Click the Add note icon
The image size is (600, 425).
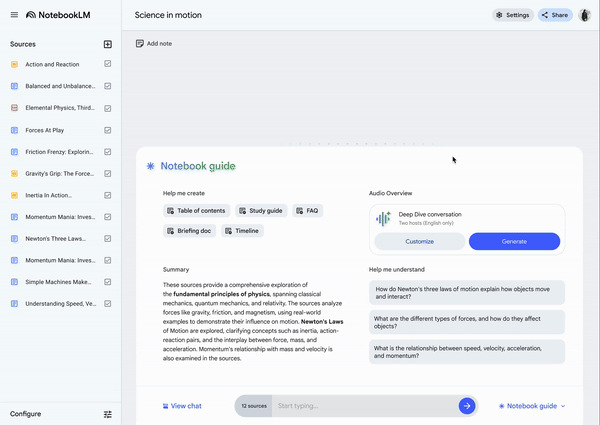(x=140, y=44)
